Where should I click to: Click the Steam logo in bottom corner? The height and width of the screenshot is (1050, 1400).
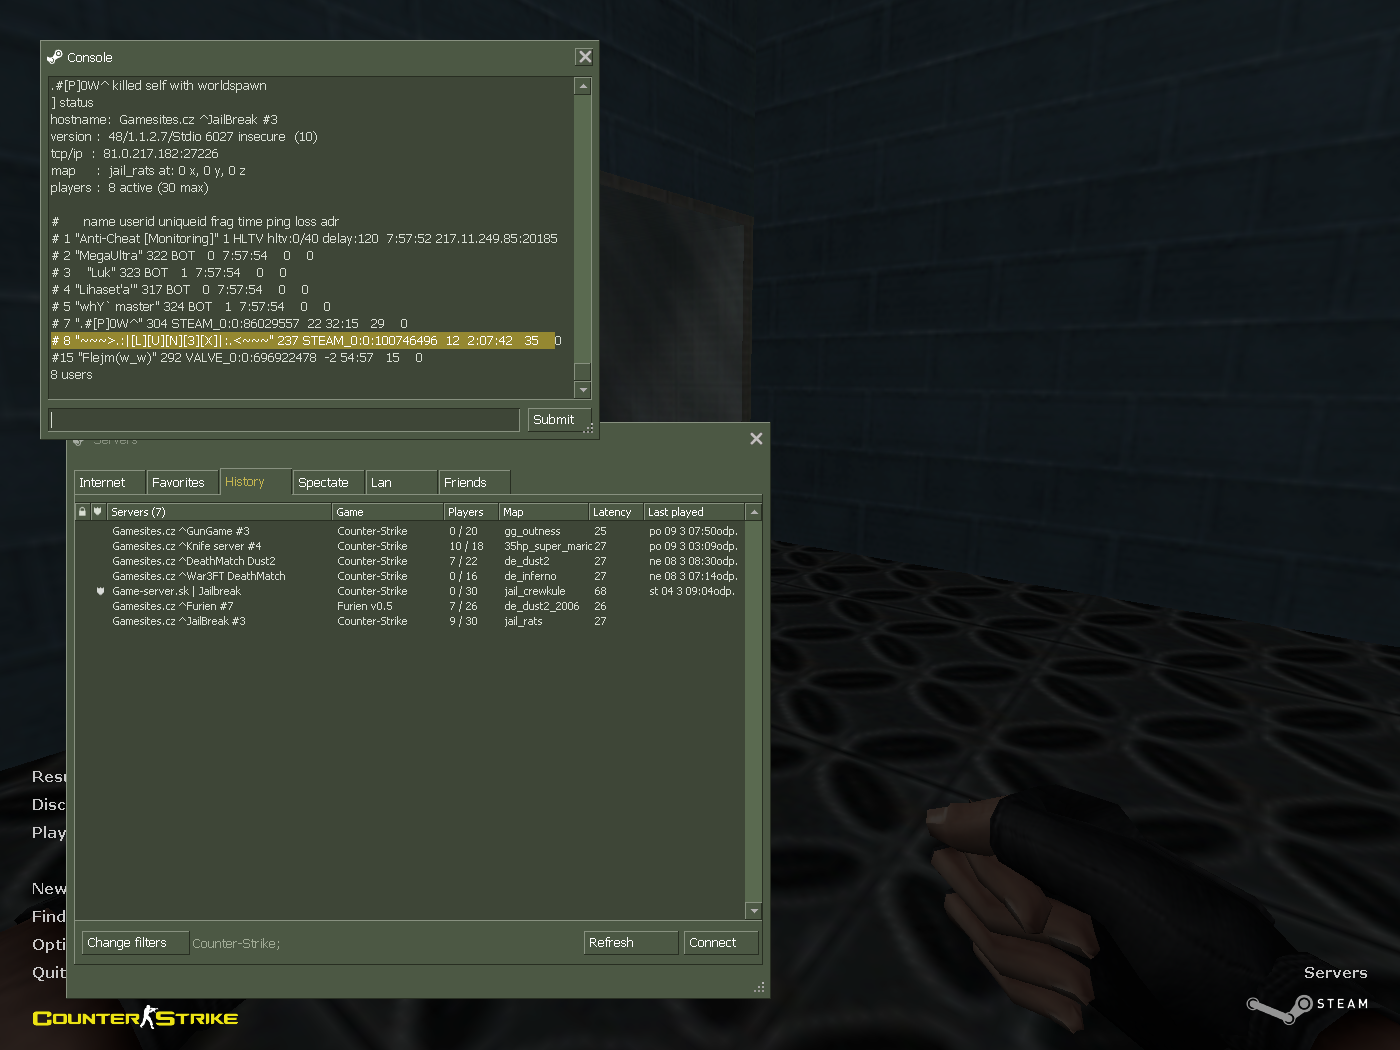[1307, 1006]
